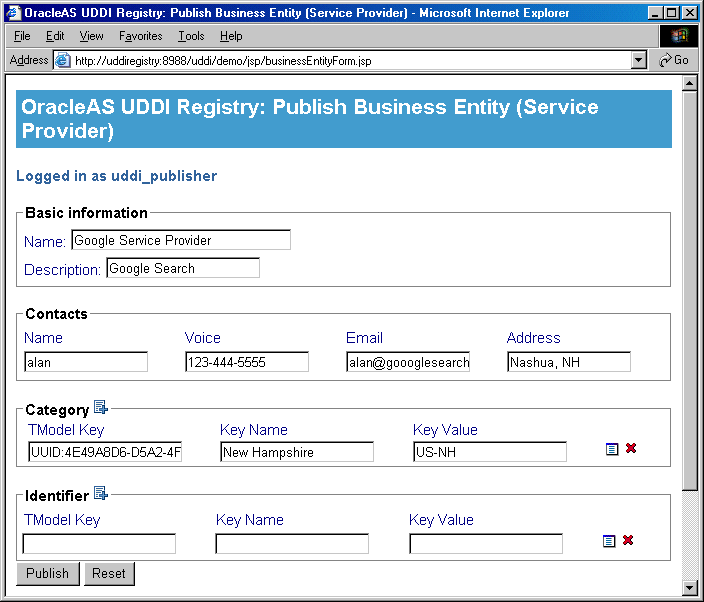Click the Go arrow button

pos(673,60)
